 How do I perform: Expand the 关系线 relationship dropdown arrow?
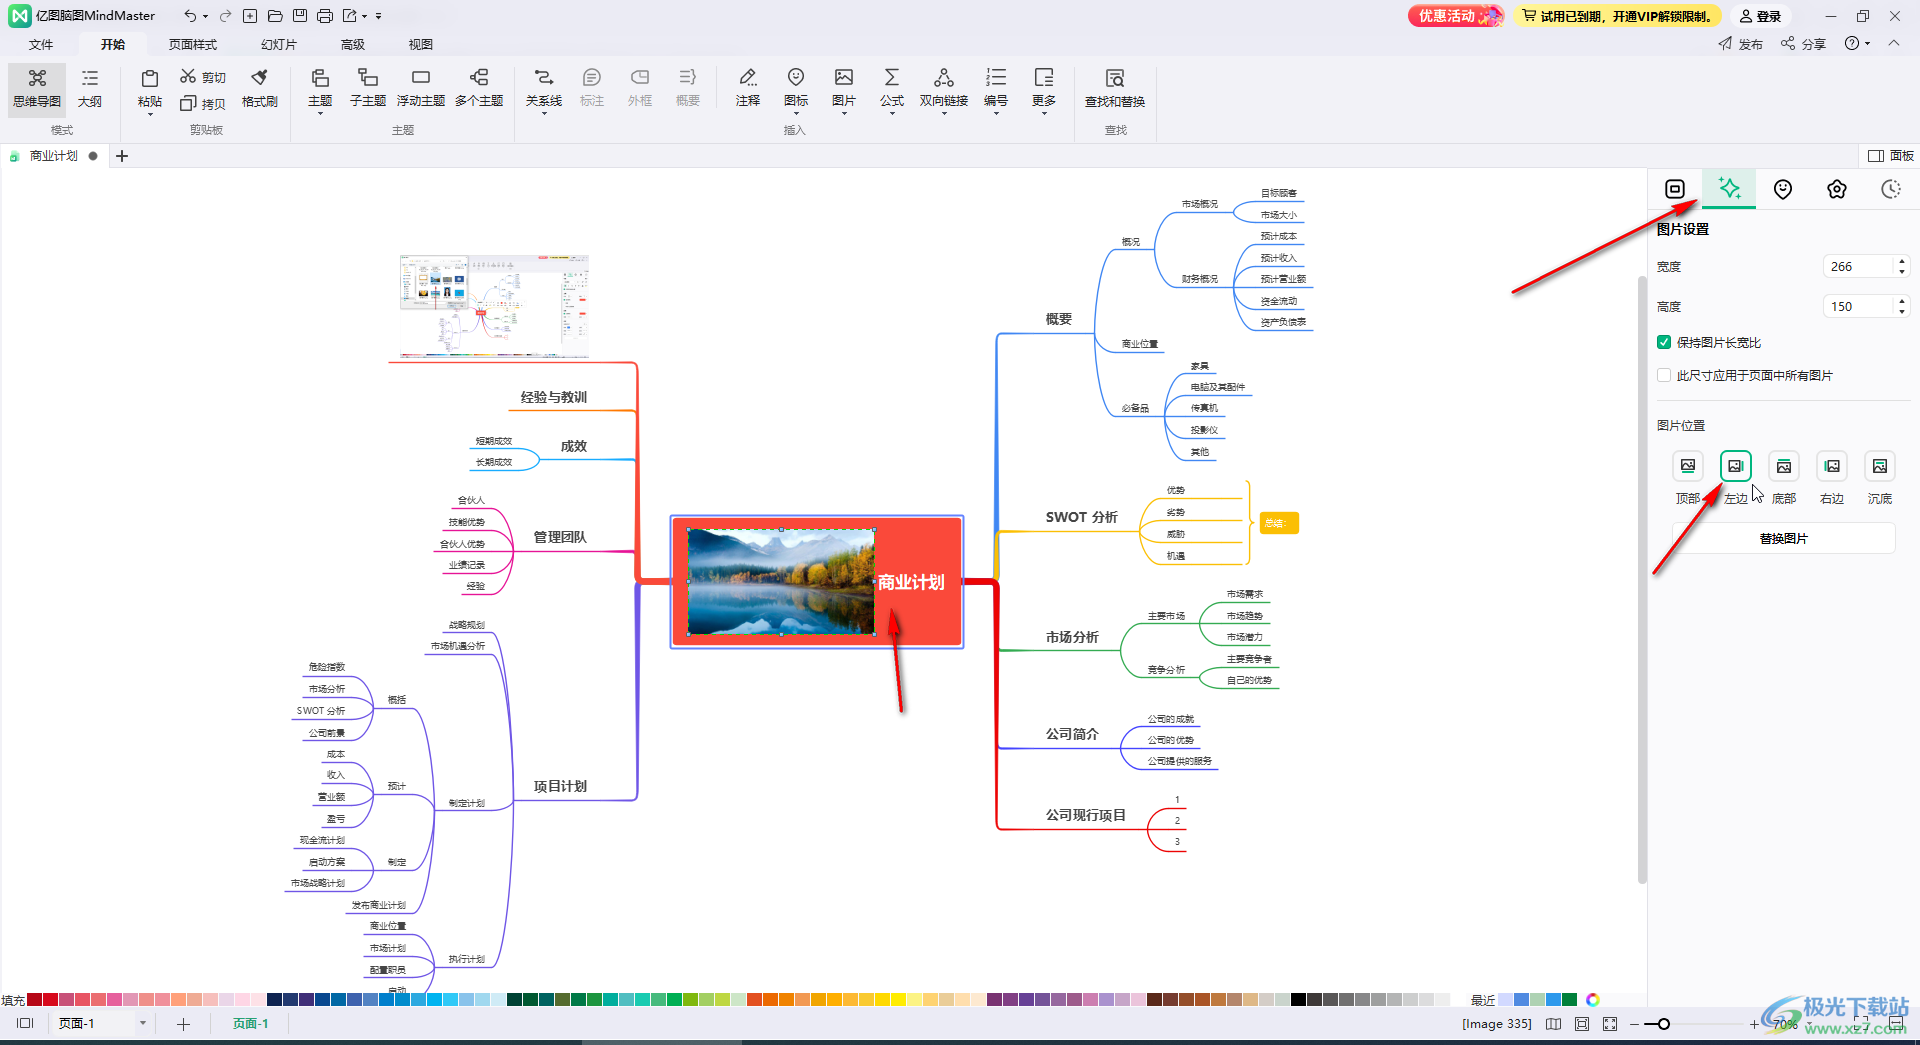(x=544, y=114)
